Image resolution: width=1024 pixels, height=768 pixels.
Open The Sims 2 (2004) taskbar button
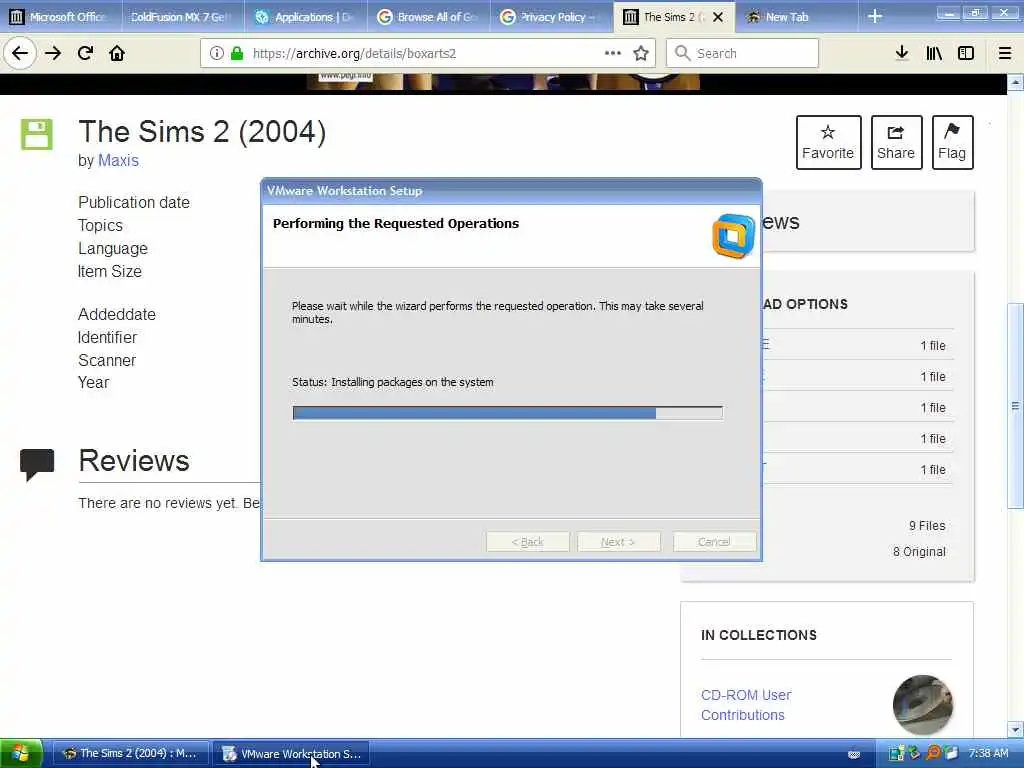coord(131,754)
